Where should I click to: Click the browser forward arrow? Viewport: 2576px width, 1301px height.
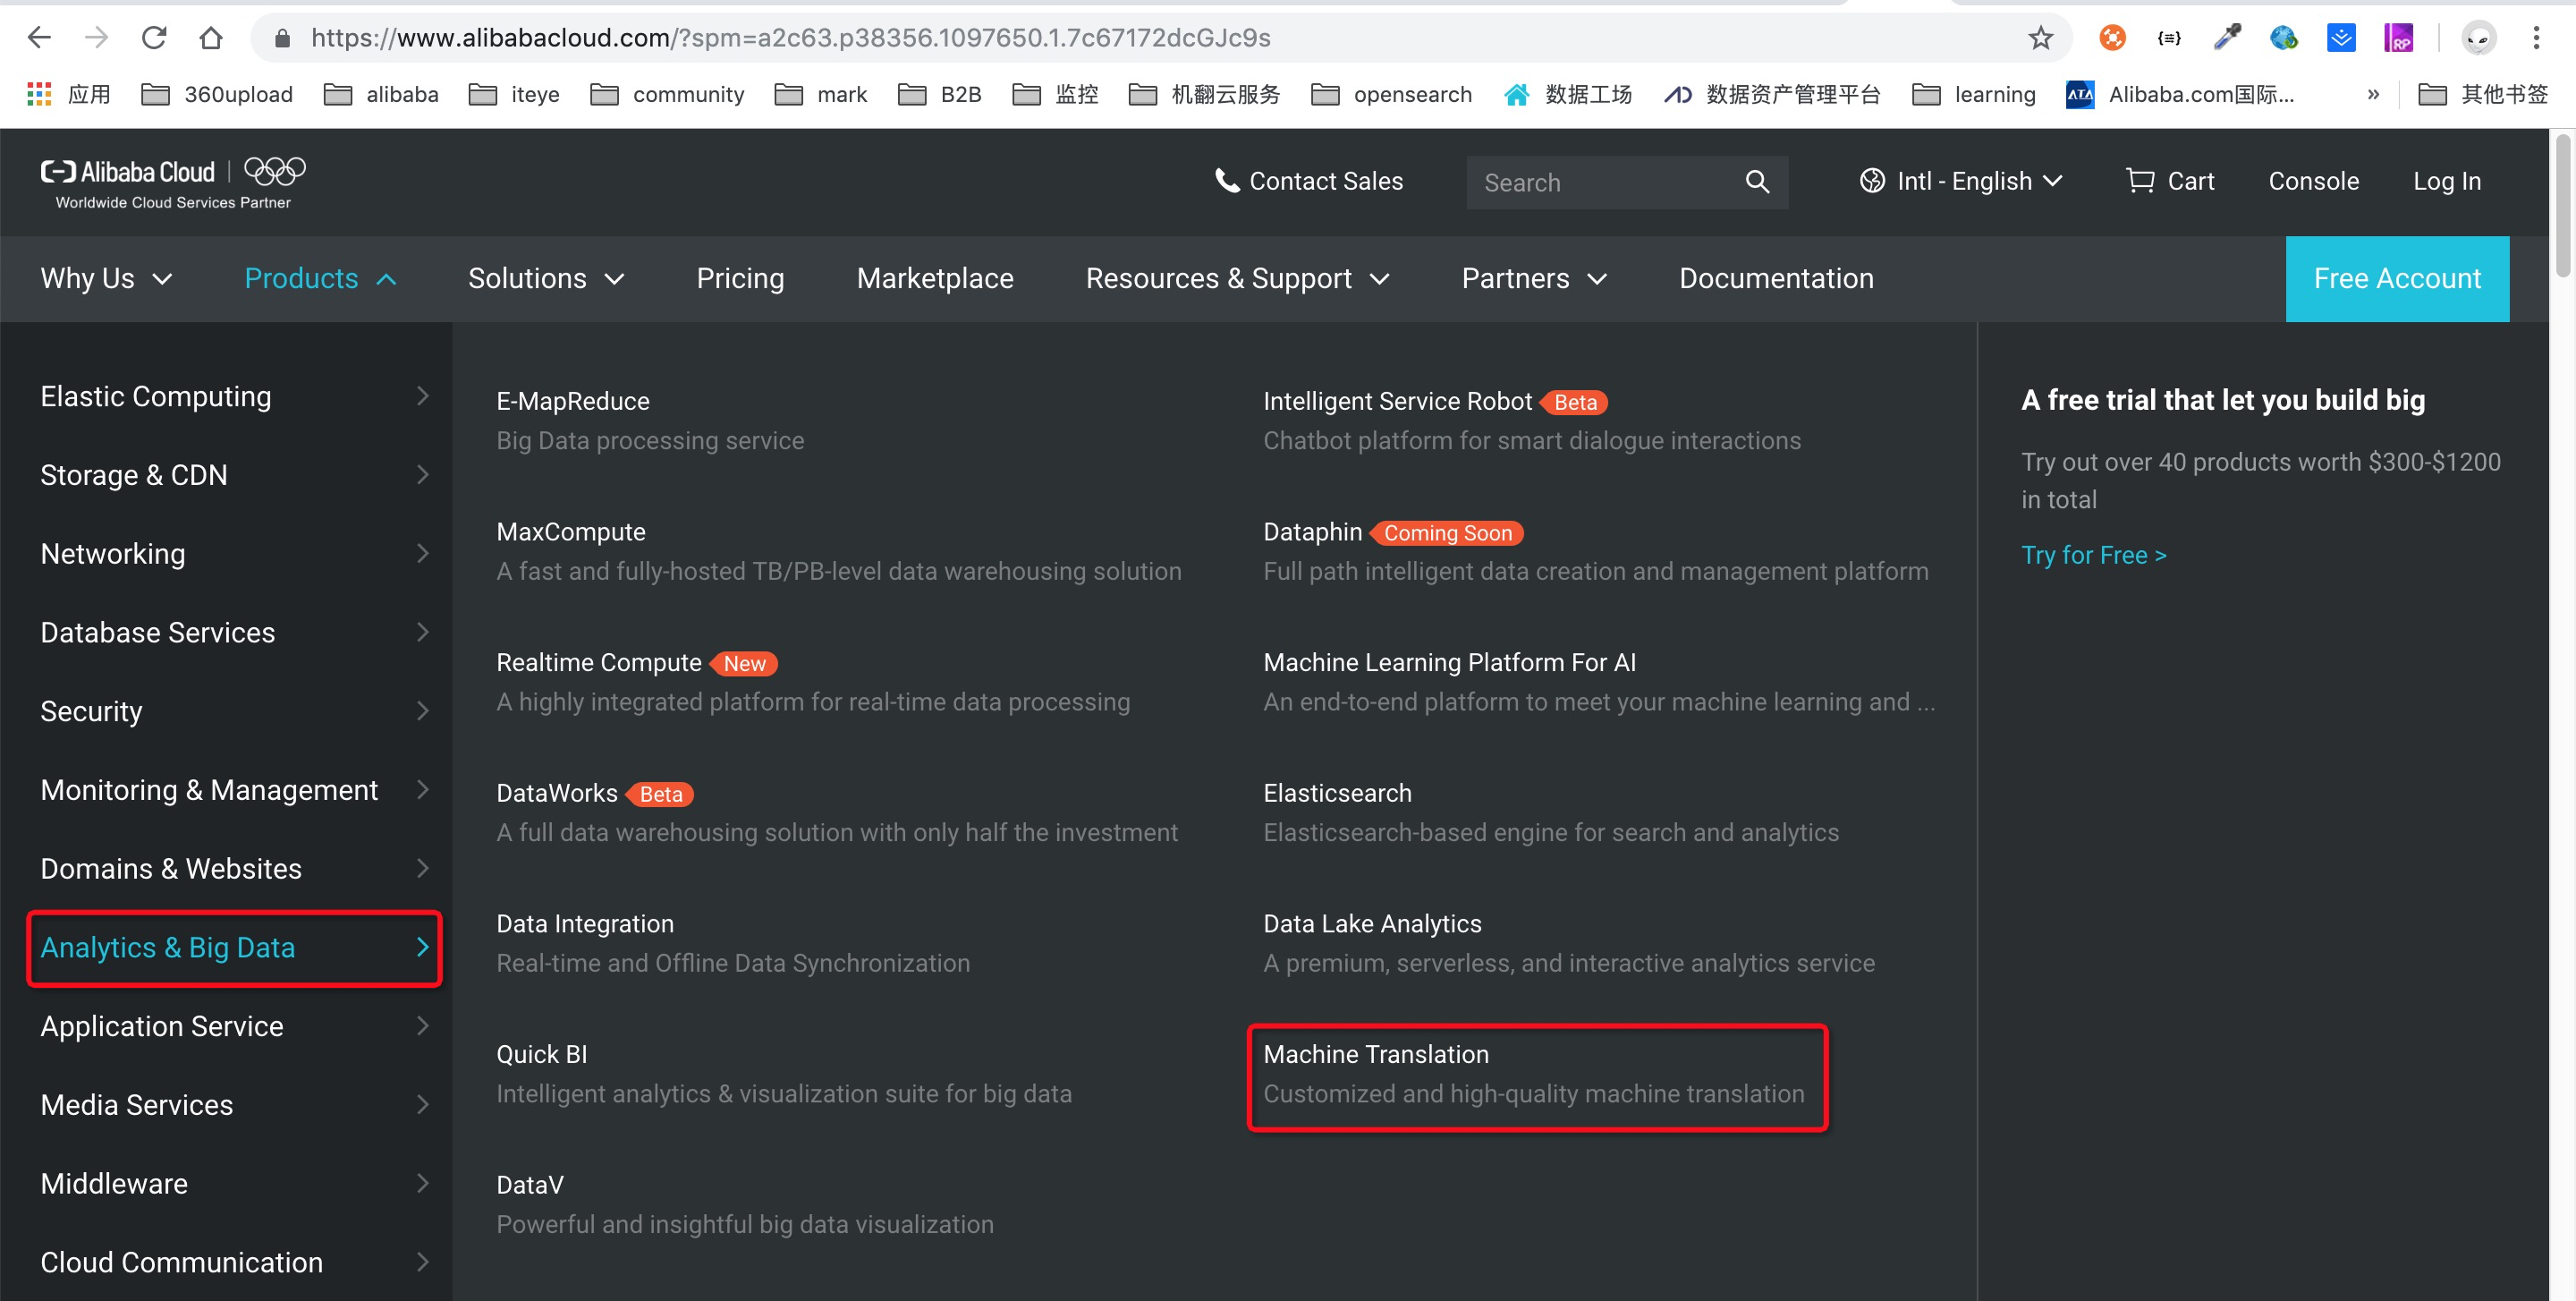click(96, 38)
